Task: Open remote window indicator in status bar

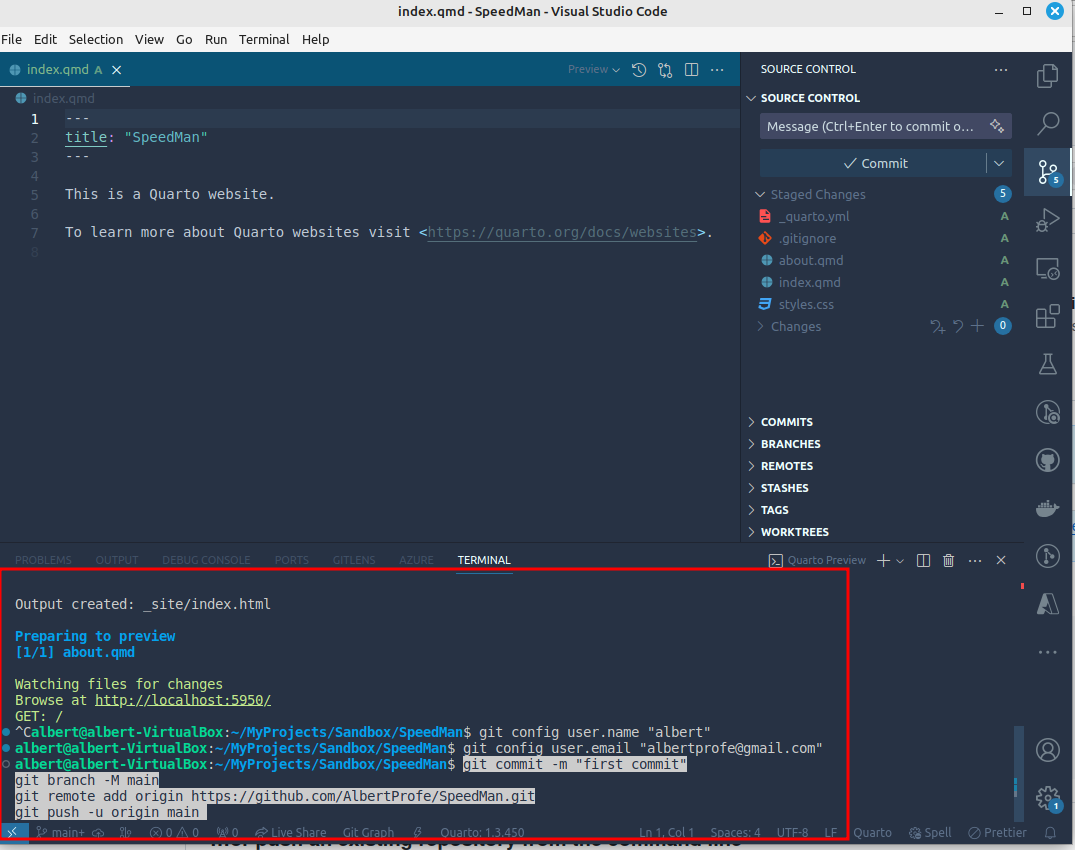Action: [x=13, y=832]
